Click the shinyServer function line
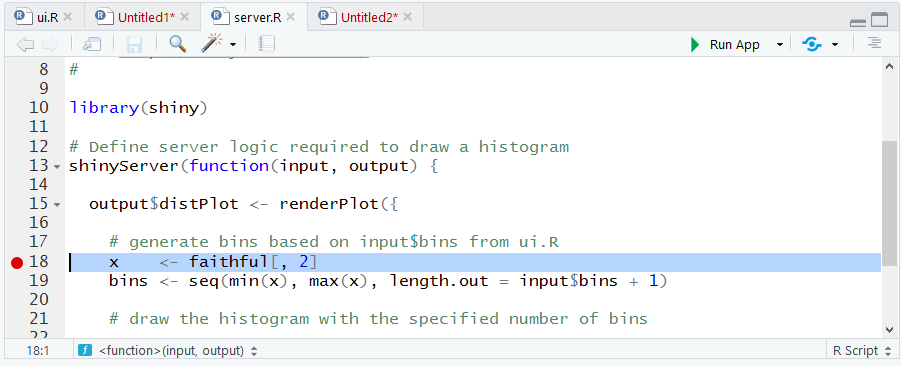Viewport: 901px width, 366px height. click(x=253, y=167)
